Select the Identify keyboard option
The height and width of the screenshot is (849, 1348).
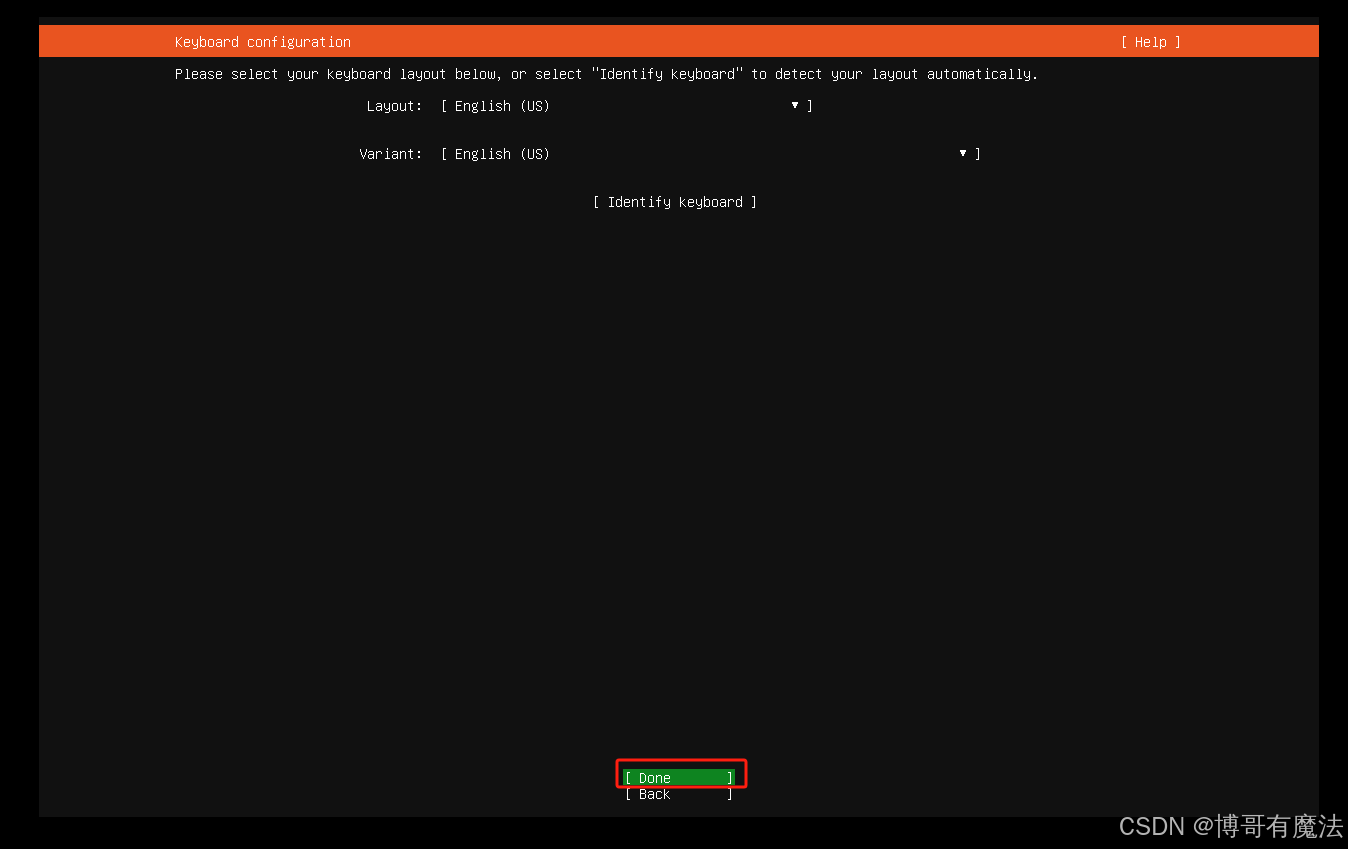point(675,201)
